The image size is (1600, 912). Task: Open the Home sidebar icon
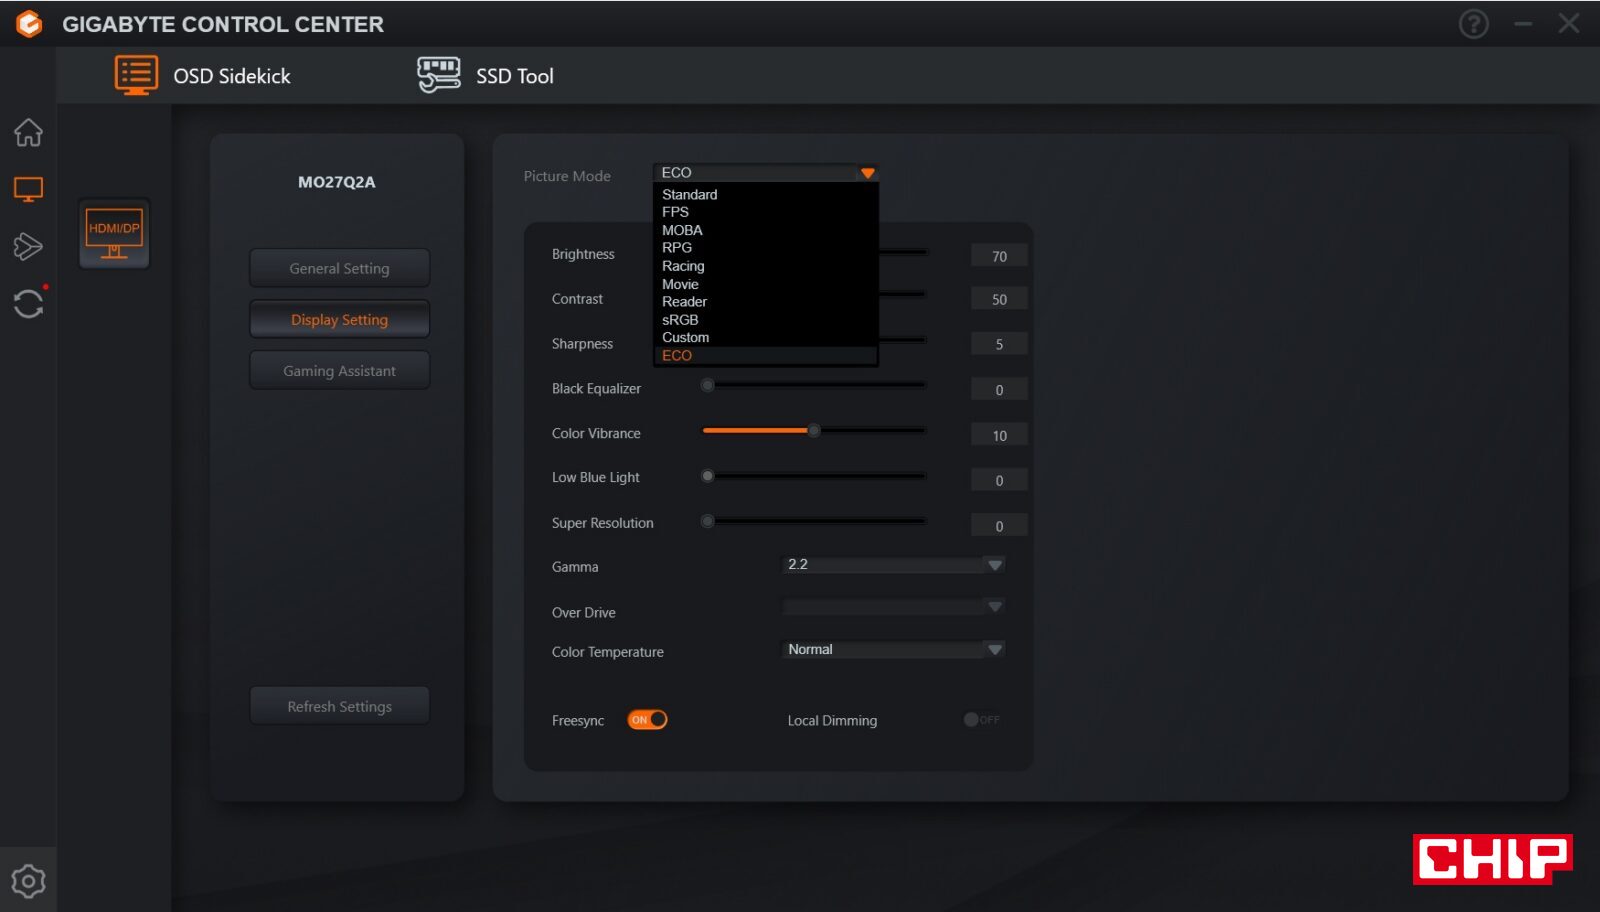tap(28, 132)
